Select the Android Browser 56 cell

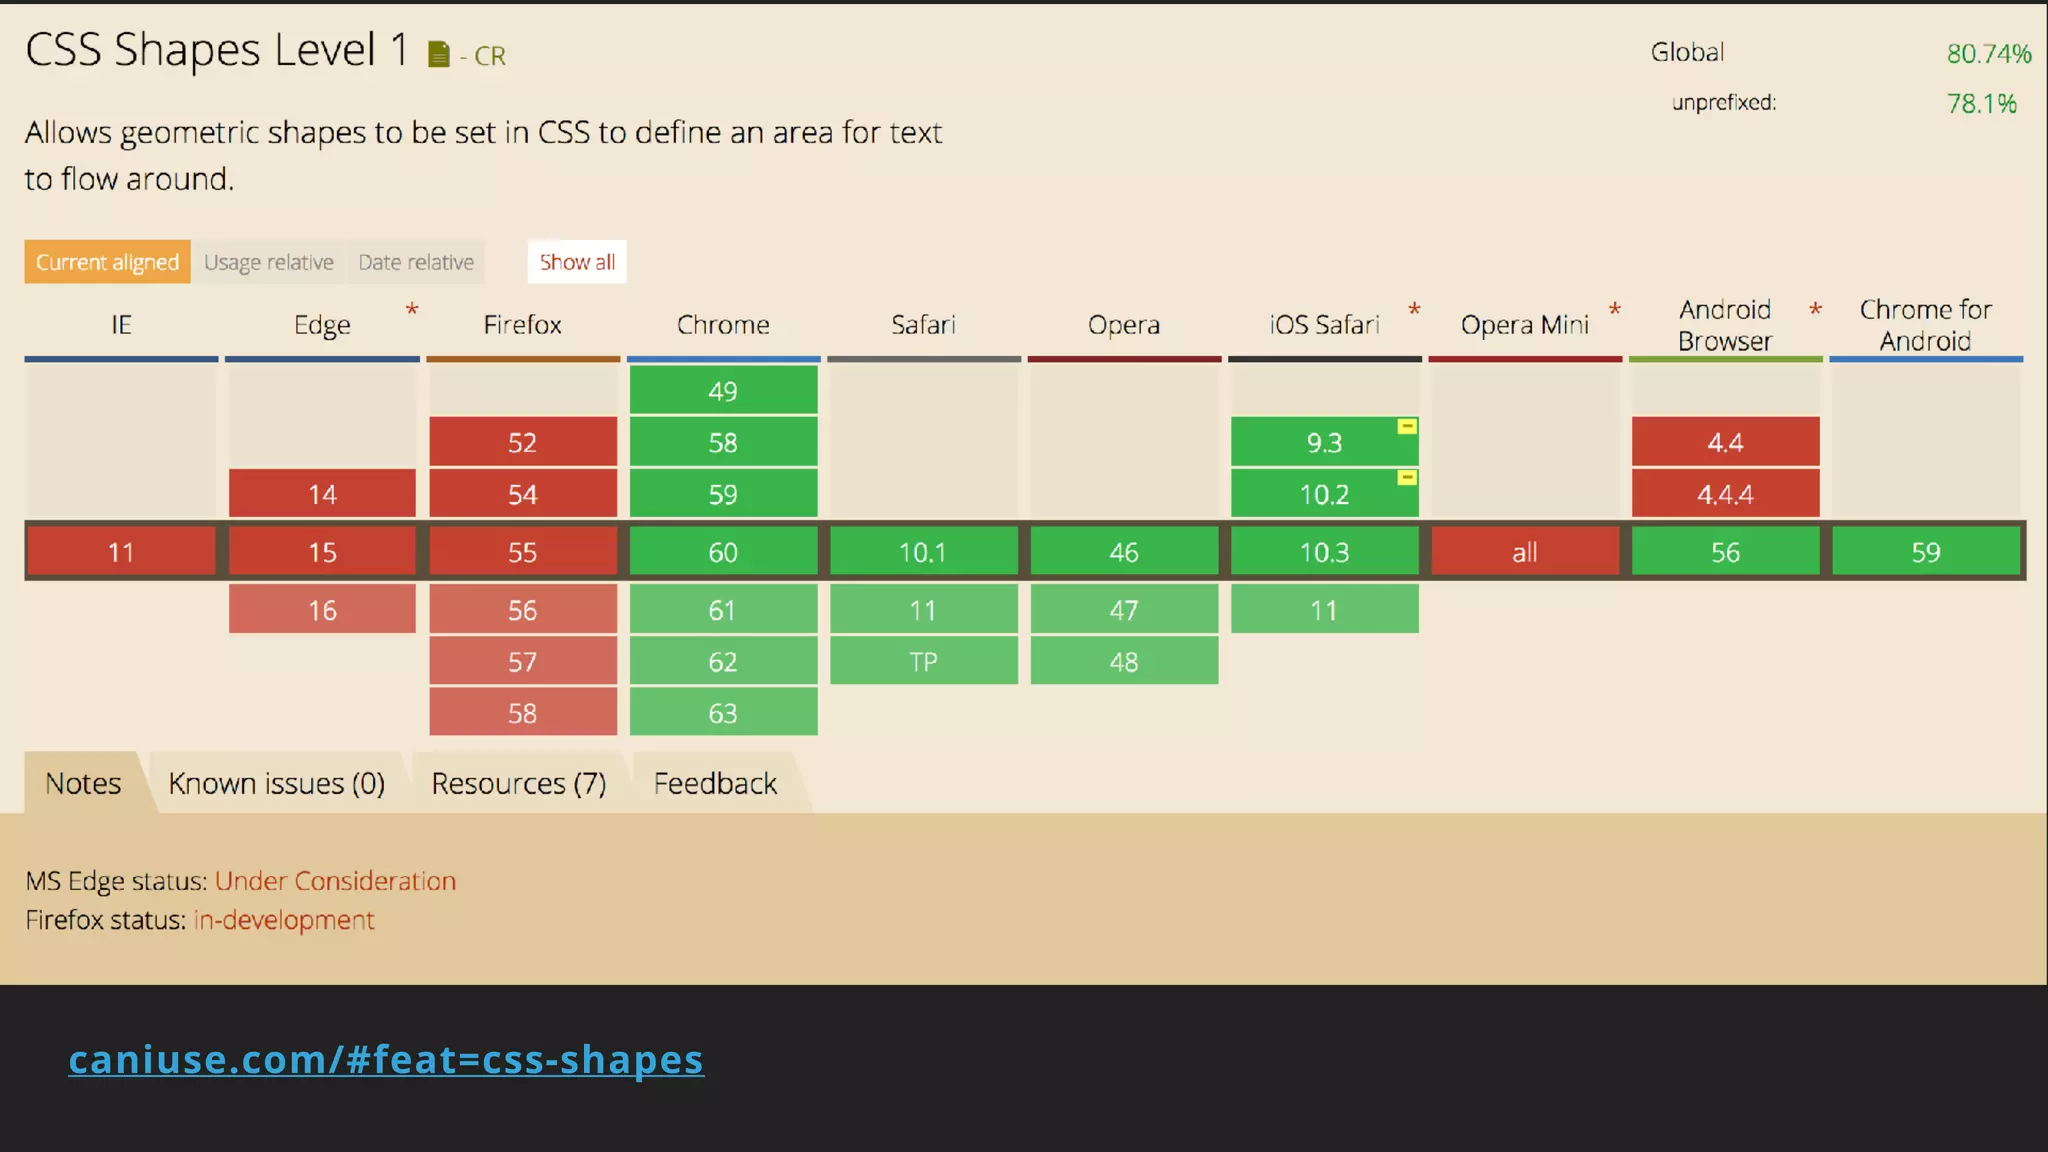point(1726,552)
